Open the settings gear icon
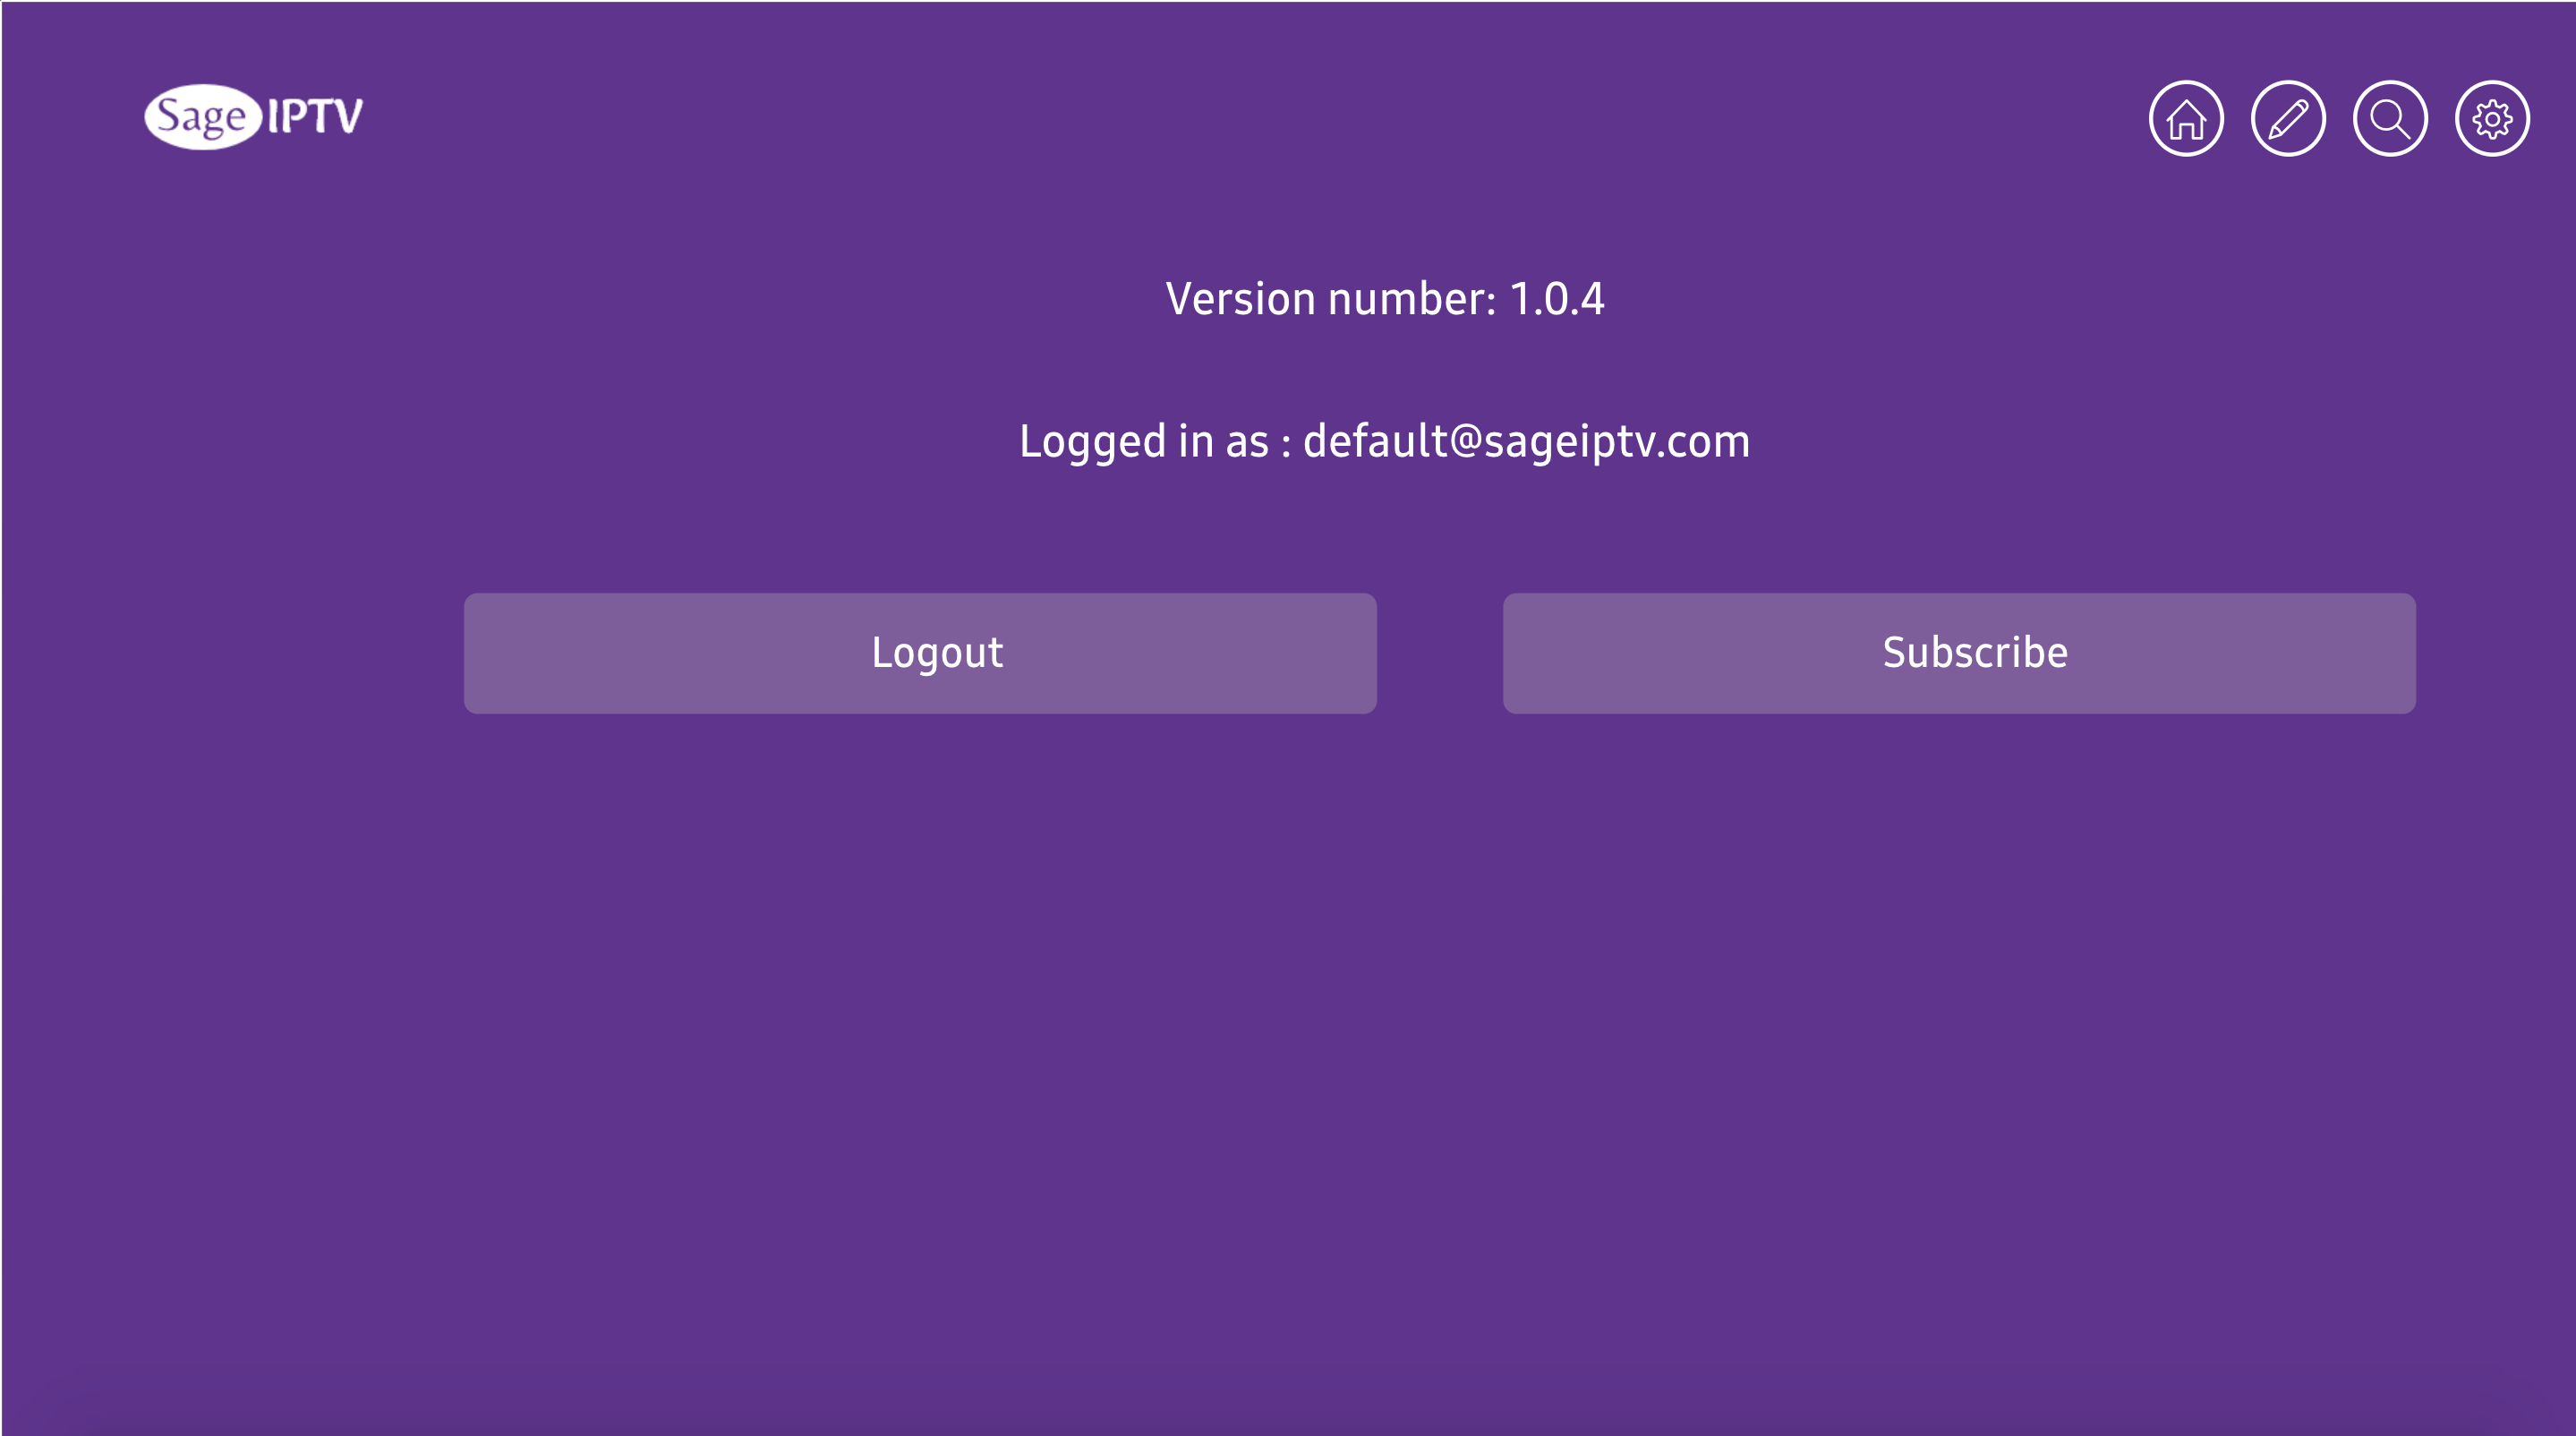 (2492, 118)
